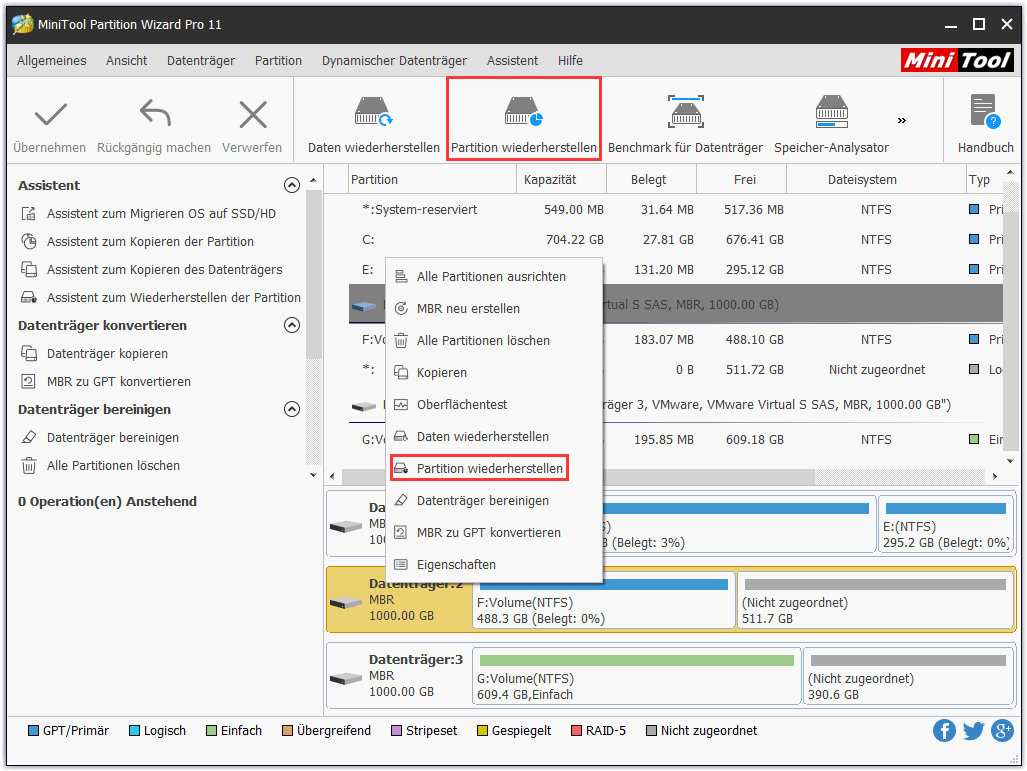Viewport: 1027px width, 771px height.
Task: Click the blue usage bar of E:(NTFS)
Action: tap(945, 509)
